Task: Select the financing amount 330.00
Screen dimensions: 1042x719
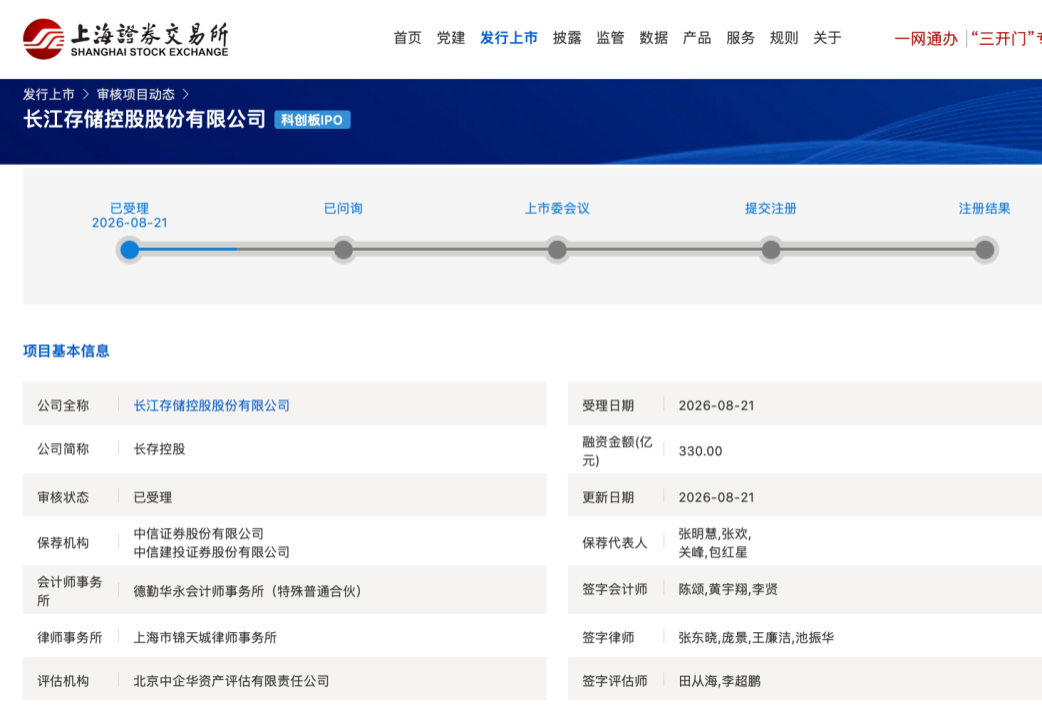Action: pos(700,451)
